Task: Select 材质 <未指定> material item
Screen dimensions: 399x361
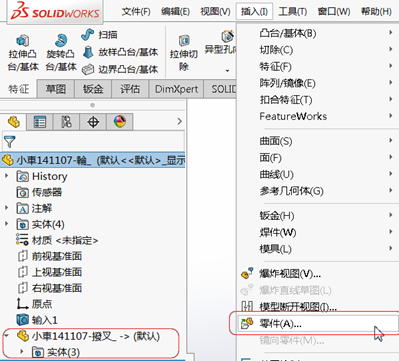Action: [57, 240]
